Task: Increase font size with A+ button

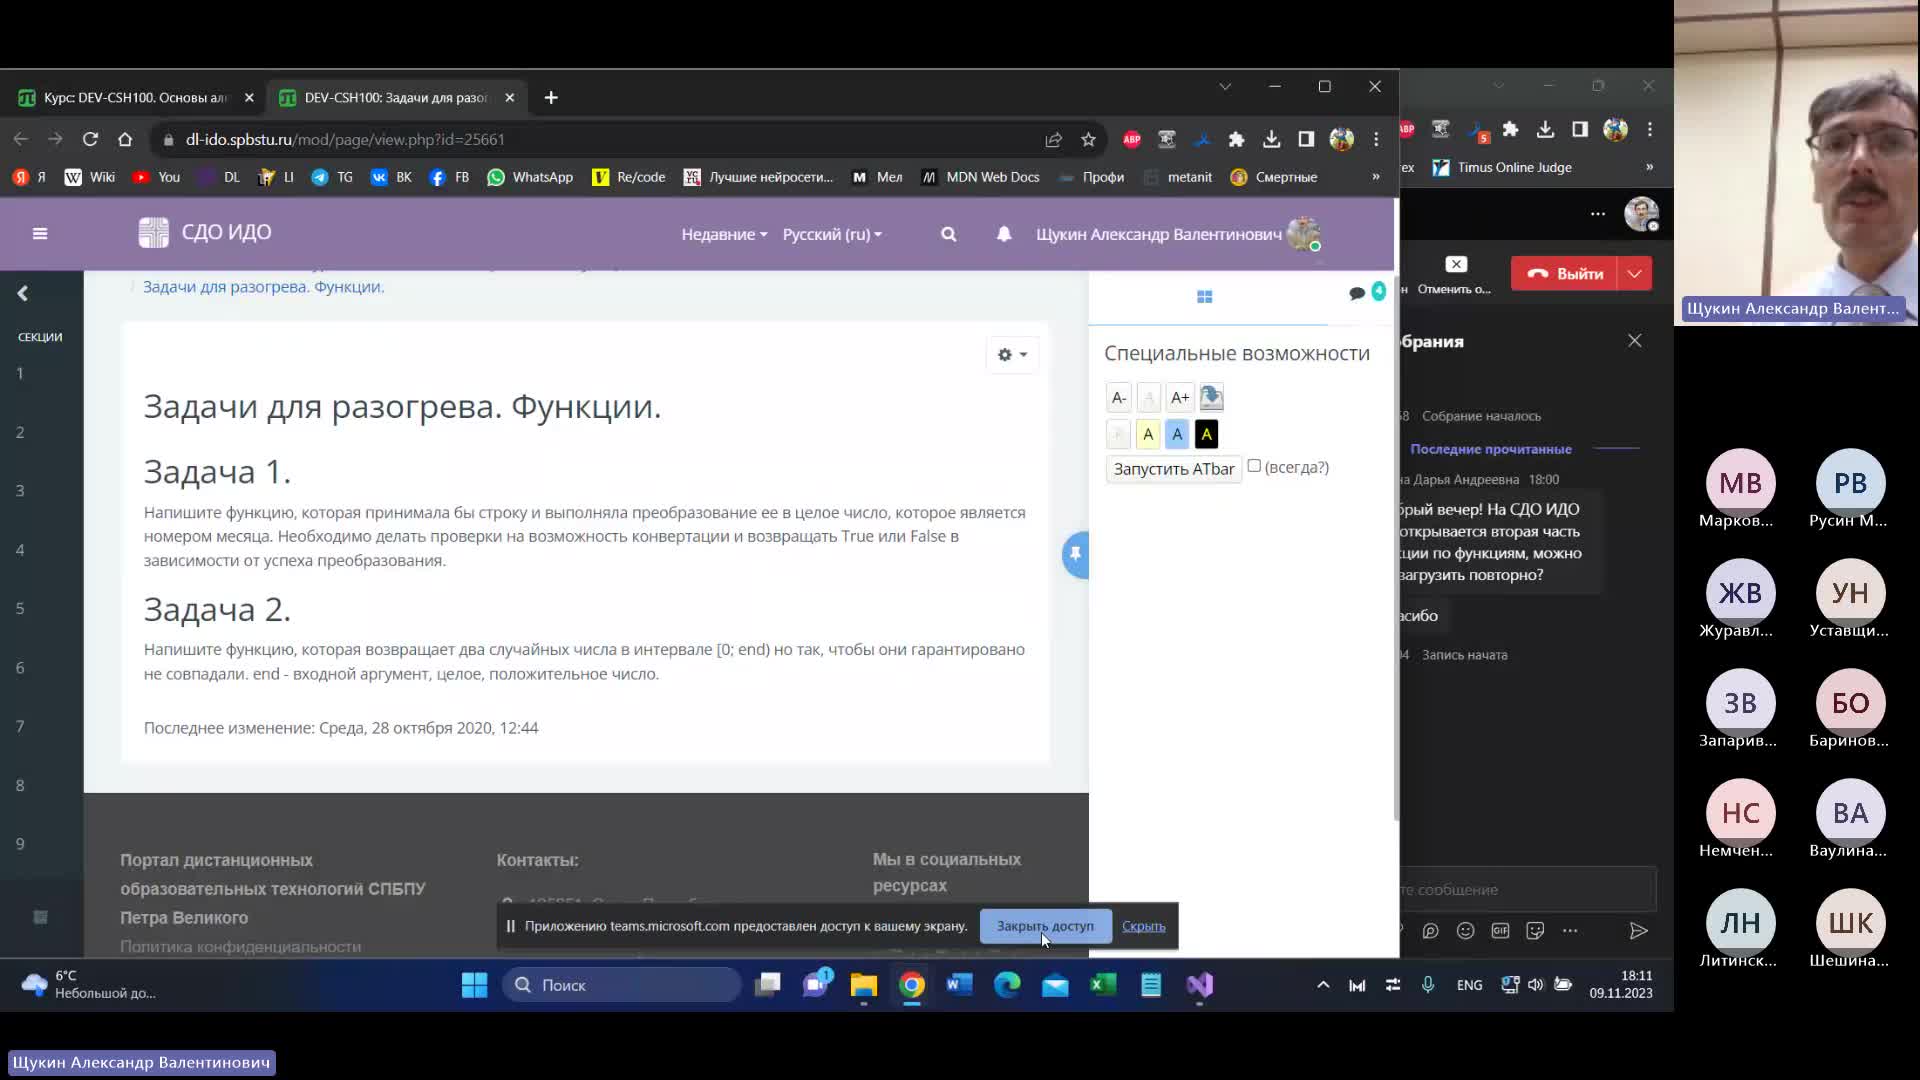Action: click(x=1180, y=398)
